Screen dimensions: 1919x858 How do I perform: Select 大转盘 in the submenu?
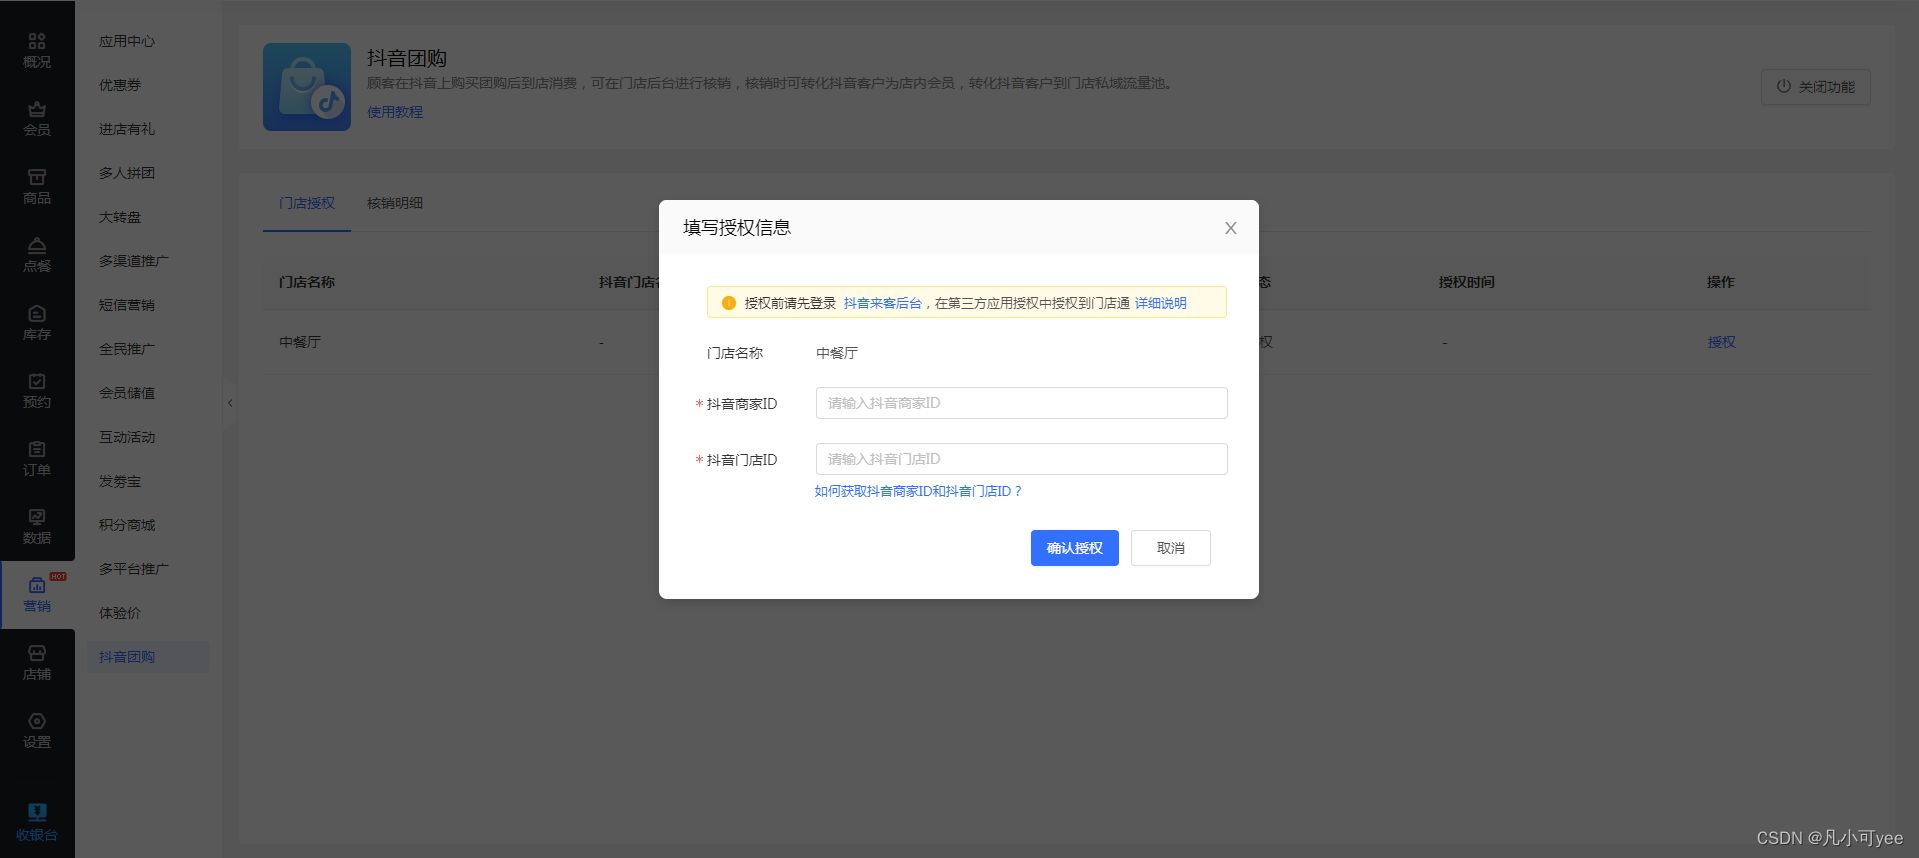point(120,217)
